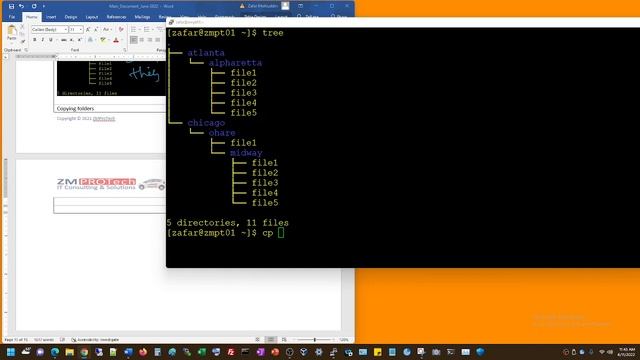640x360 pixels.
Task: Open FileZilla from taskbar
Action: point(231,352)
